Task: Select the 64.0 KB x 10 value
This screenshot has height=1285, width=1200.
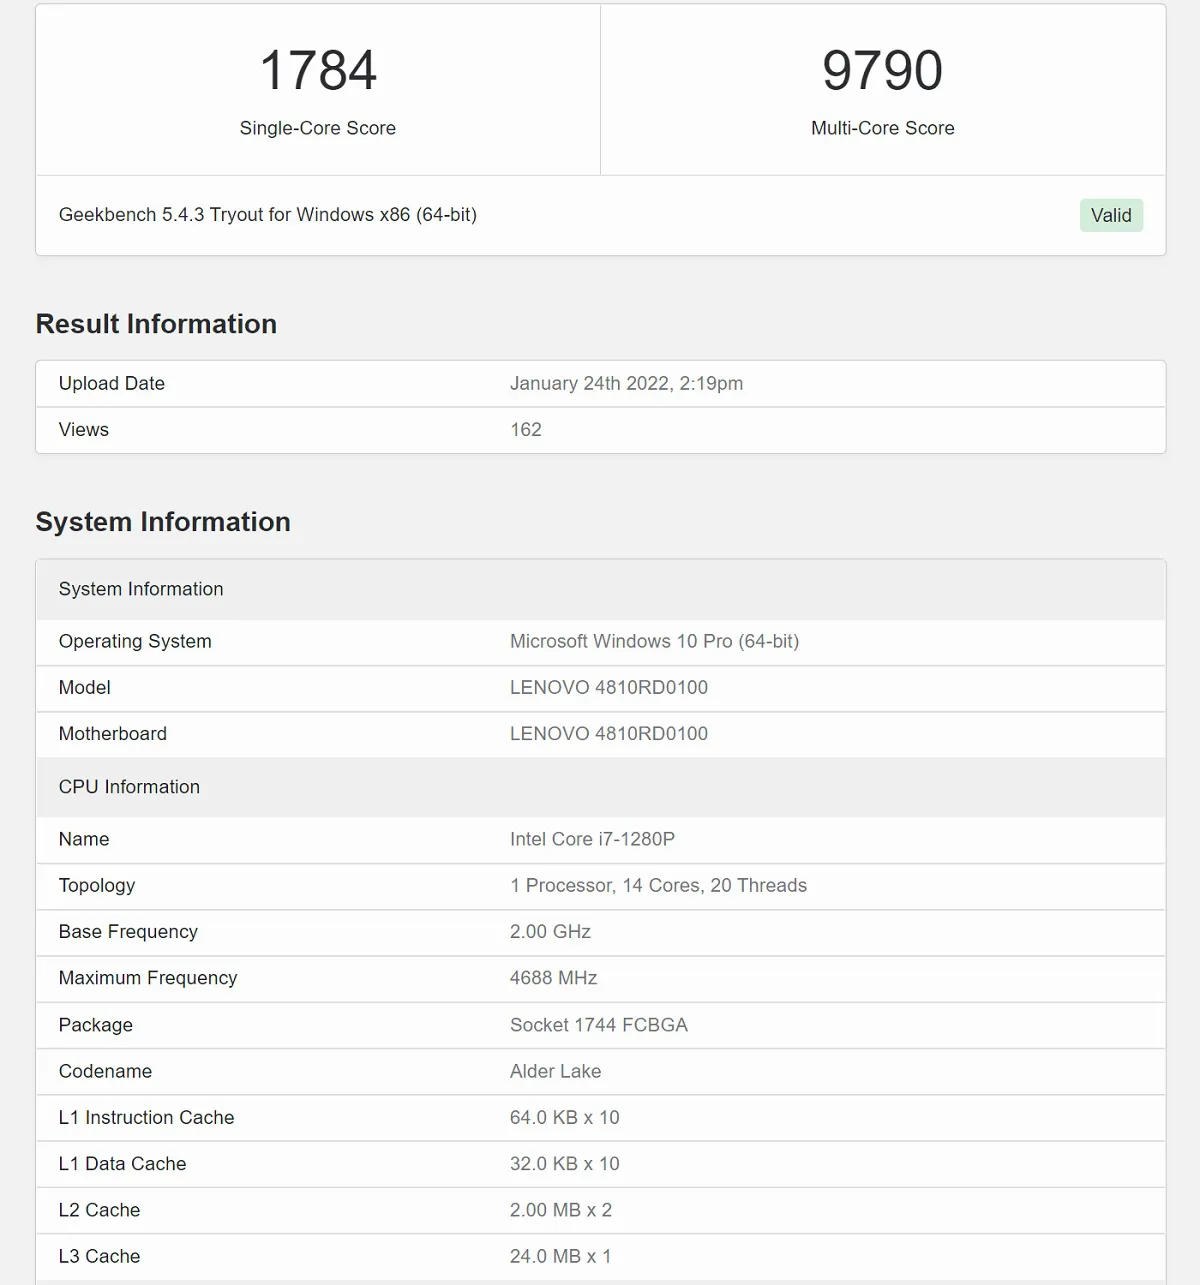Action: (x=564, y=1118)
